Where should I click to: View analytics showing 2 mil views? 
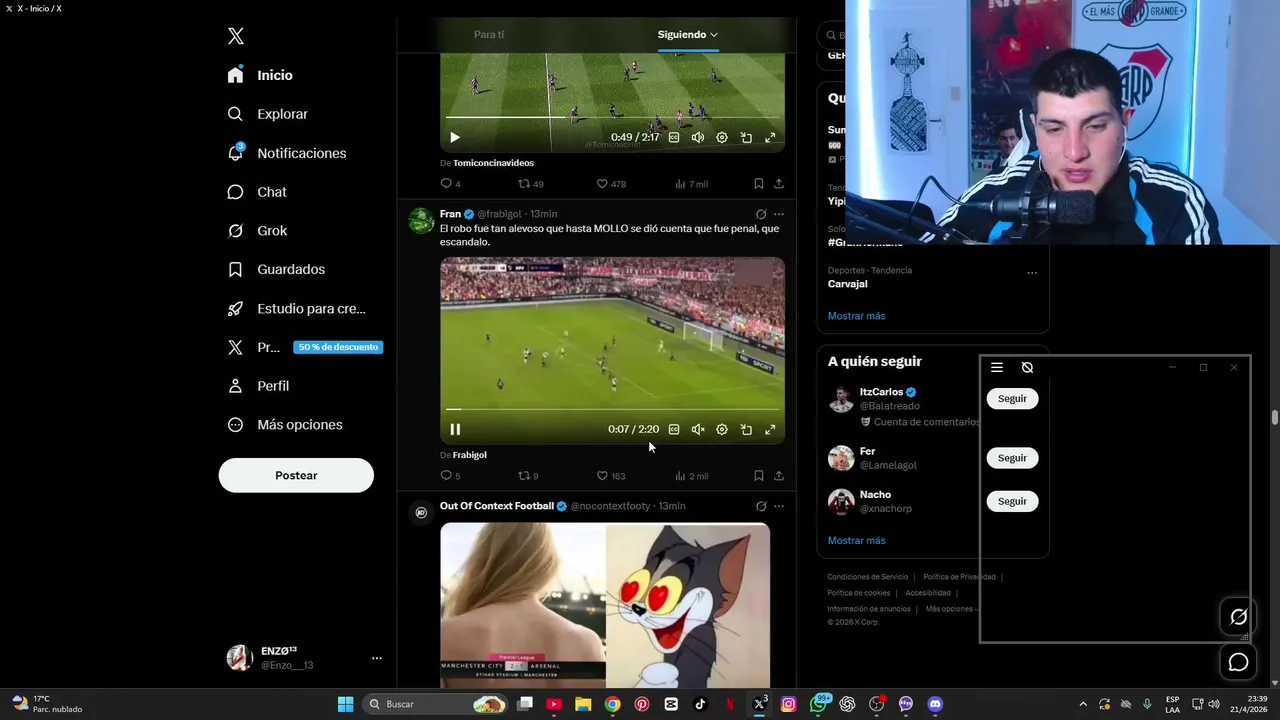(x=691, y=476)
